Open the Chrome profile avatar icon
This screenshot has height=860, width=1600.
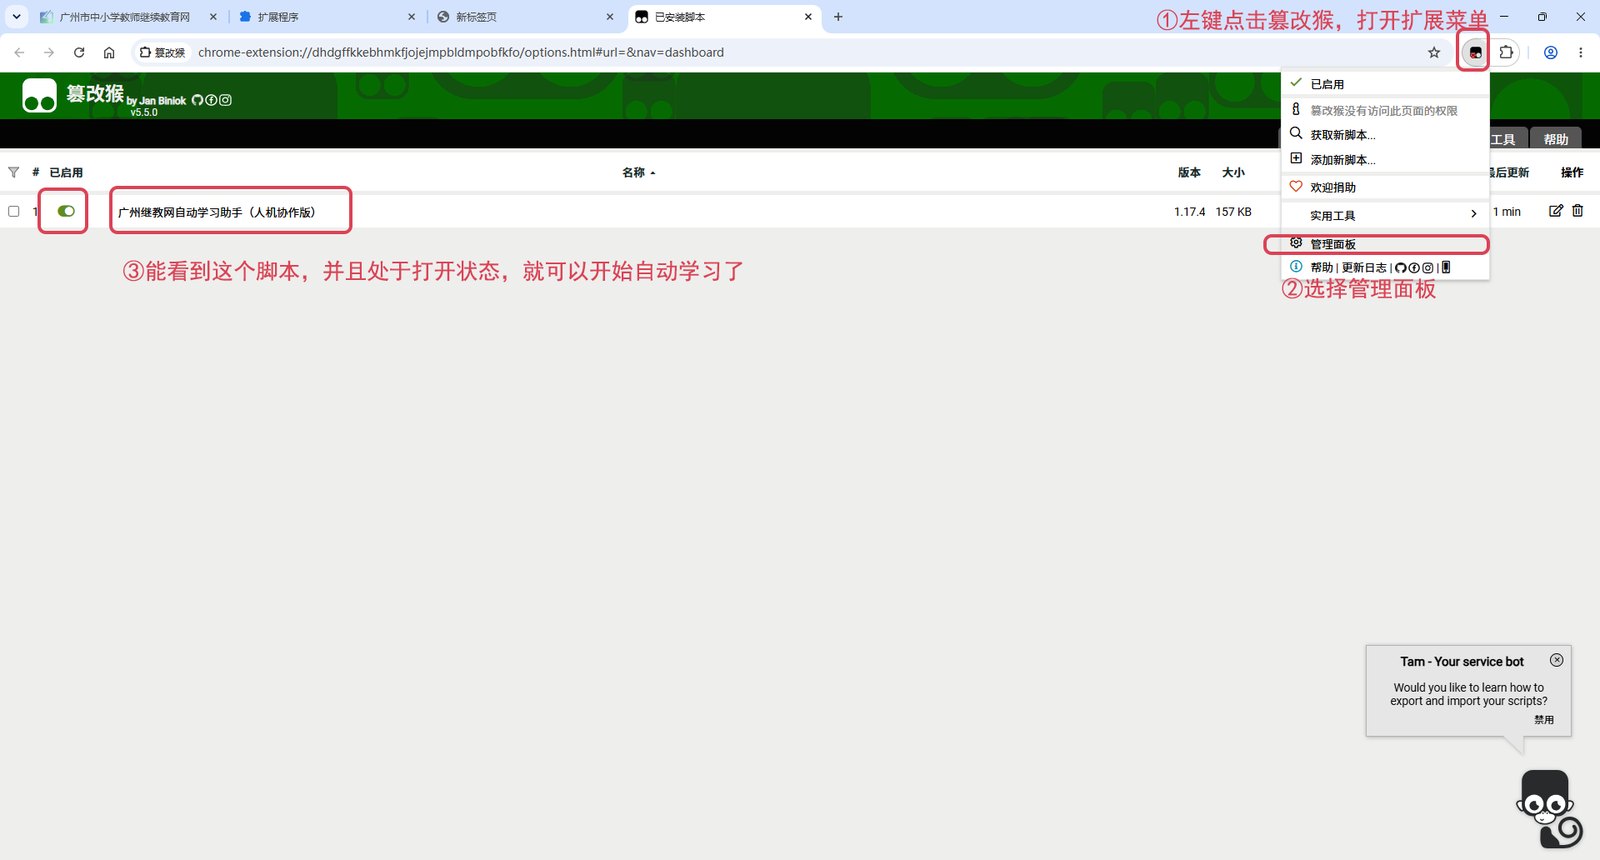point(1550,52)
